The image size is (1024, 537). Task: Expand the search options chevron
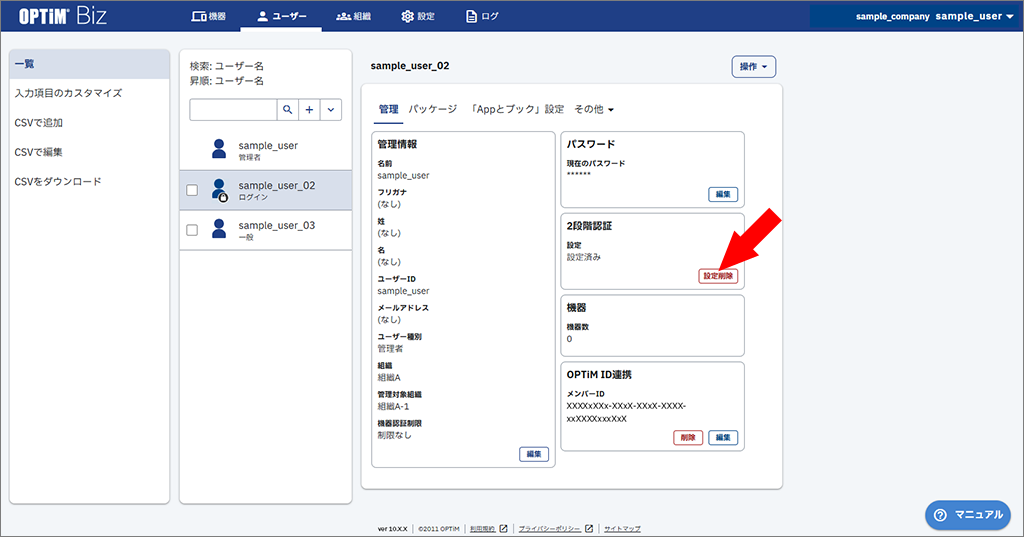click(331, 110)
